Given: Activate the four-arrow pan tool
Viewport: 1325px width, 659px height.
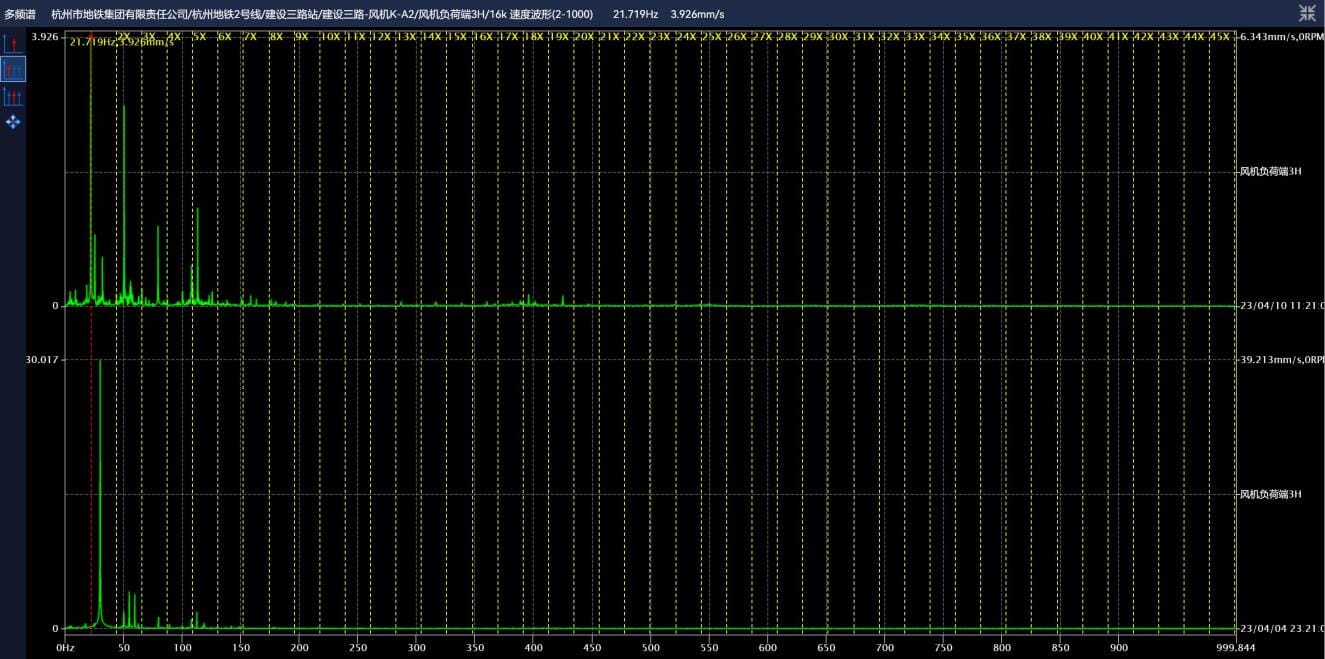Looking at the screenshot, I should click(13, 122).
